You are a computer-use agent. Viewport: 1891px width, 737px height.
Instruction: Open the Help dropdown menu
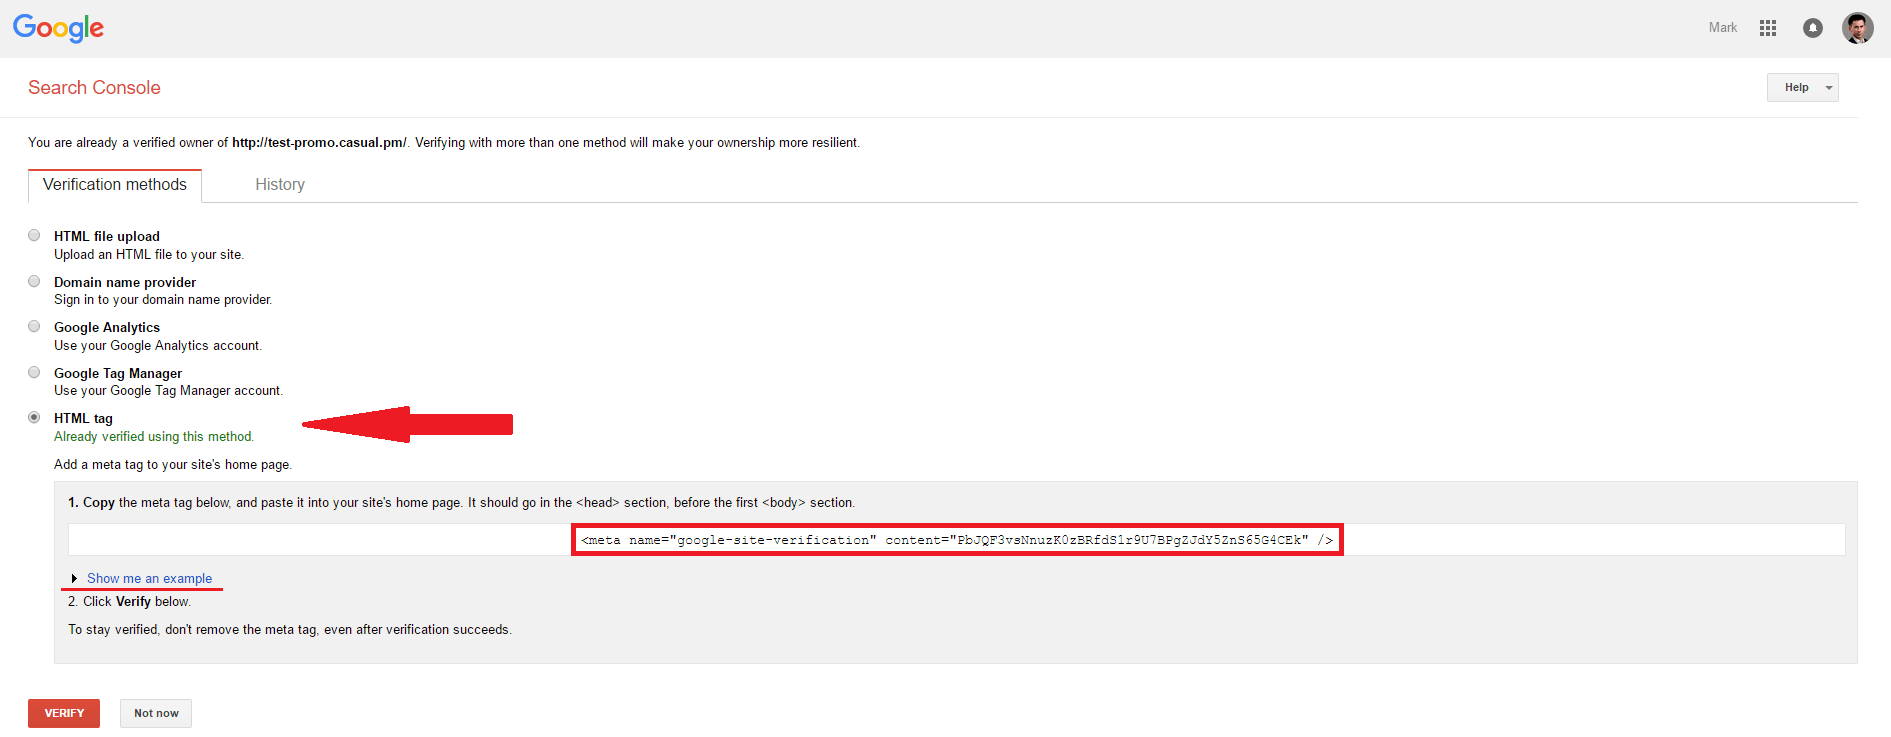tap(1801, 88)
